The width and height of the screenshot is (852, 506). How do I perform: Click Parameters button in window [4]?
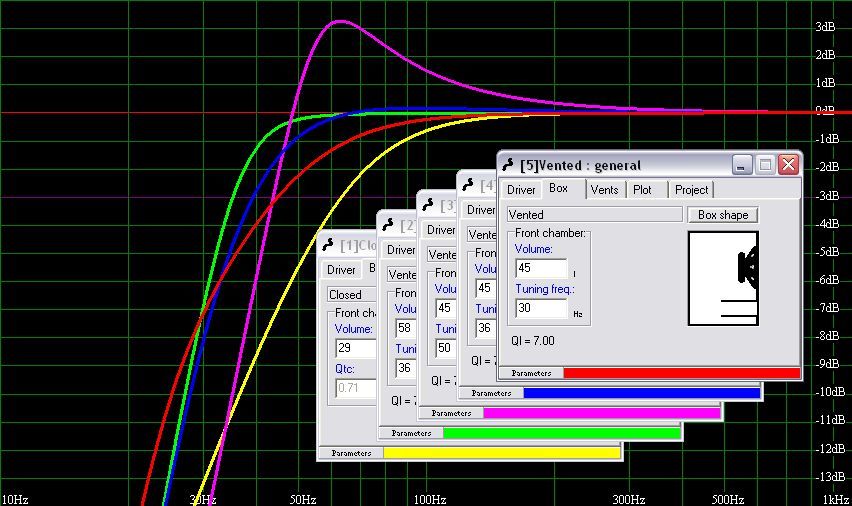click(x=491, y=393)
